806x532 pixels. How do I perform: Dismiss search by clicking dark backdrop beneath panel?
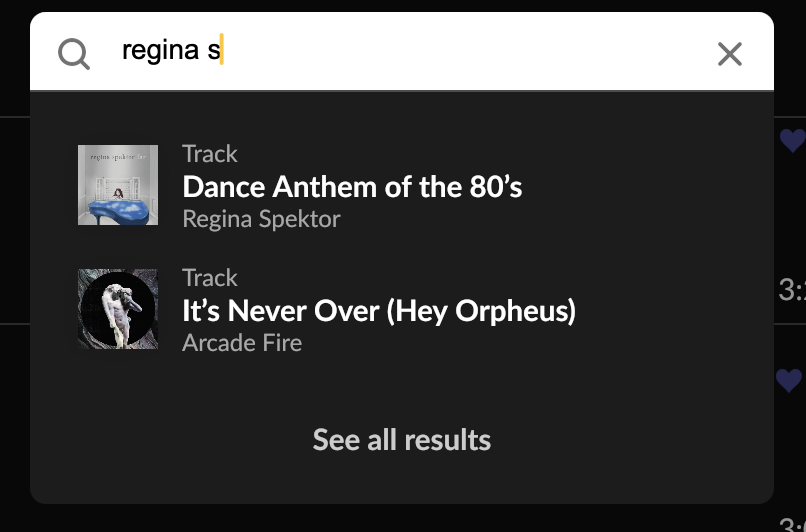(x=401, y=518)
